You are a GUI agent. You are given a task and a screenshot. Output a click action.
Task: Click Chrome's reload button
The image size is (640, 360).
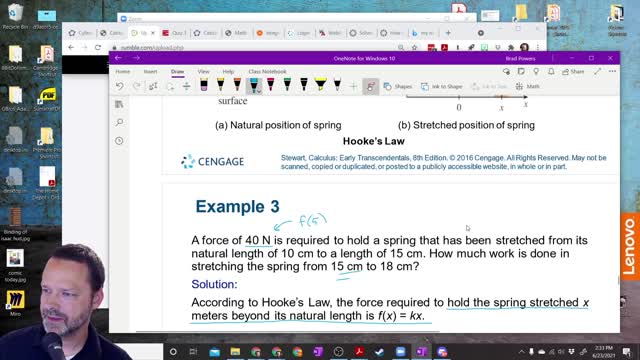point(98,47)
